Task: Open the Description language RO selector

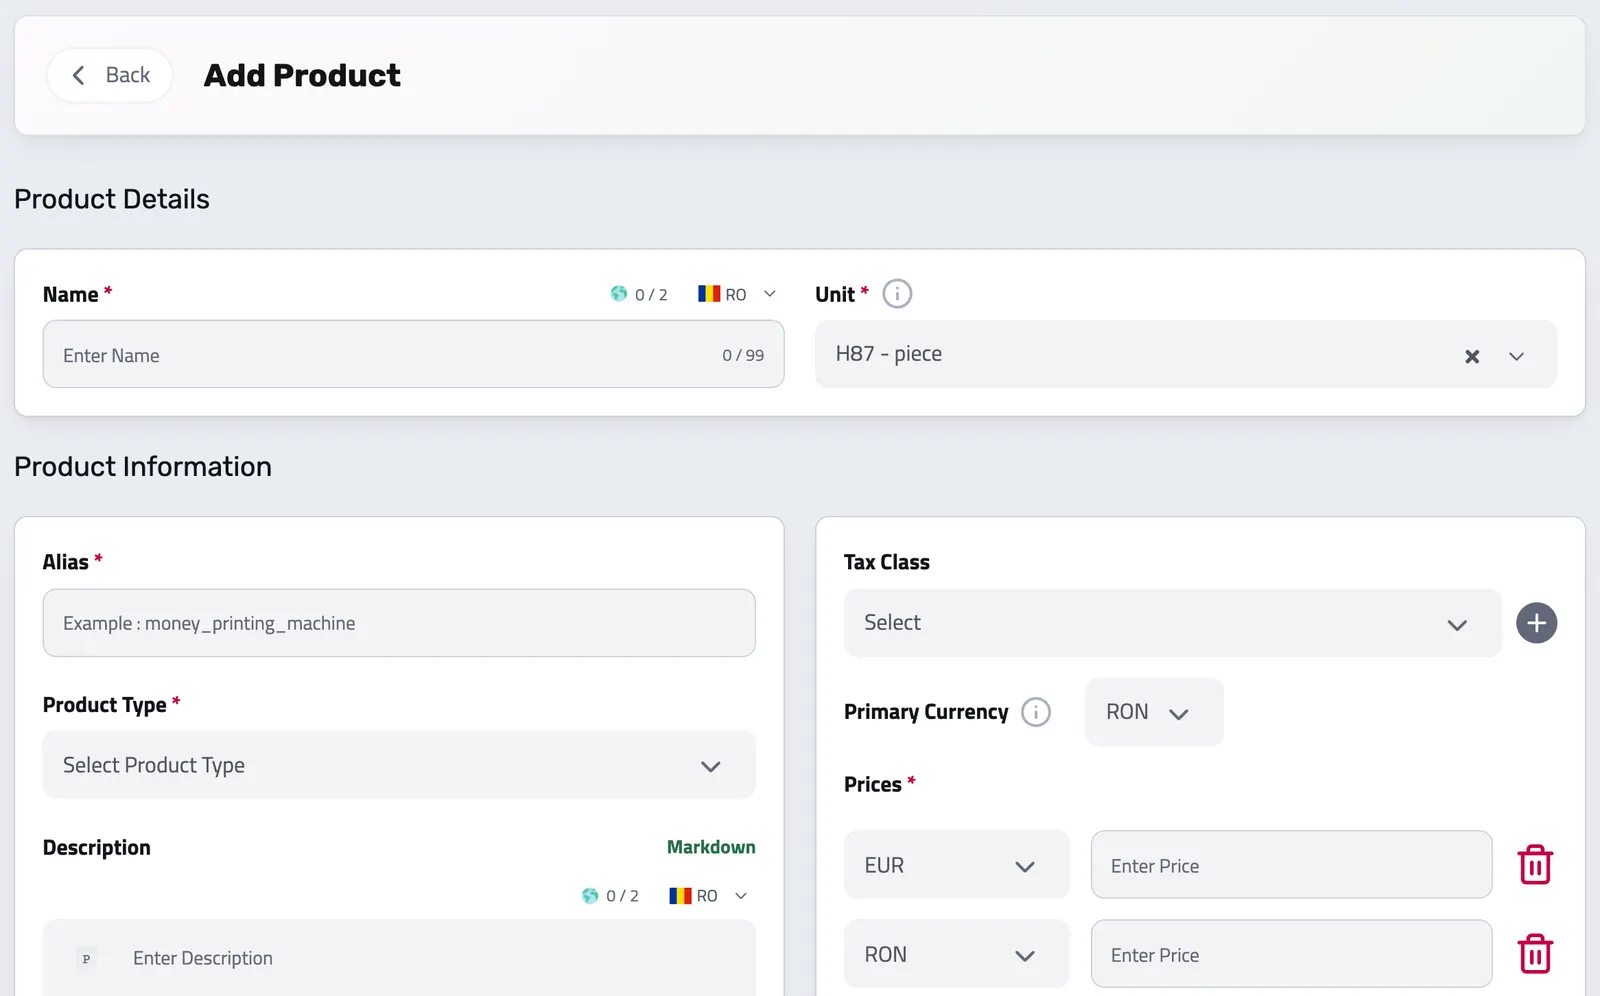Action: click(709, 896)
